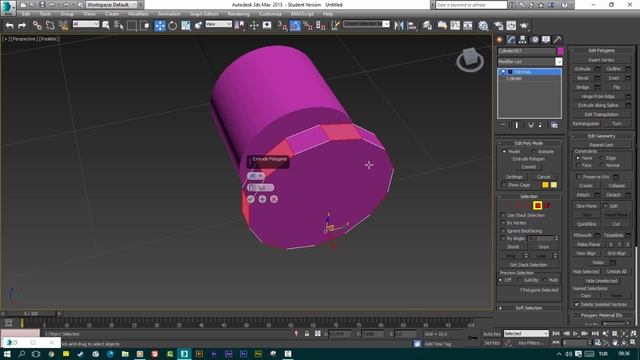Toggle the Angle Snap icon
The height and width of the screenshot is (360, 640).
click(296, 25)
